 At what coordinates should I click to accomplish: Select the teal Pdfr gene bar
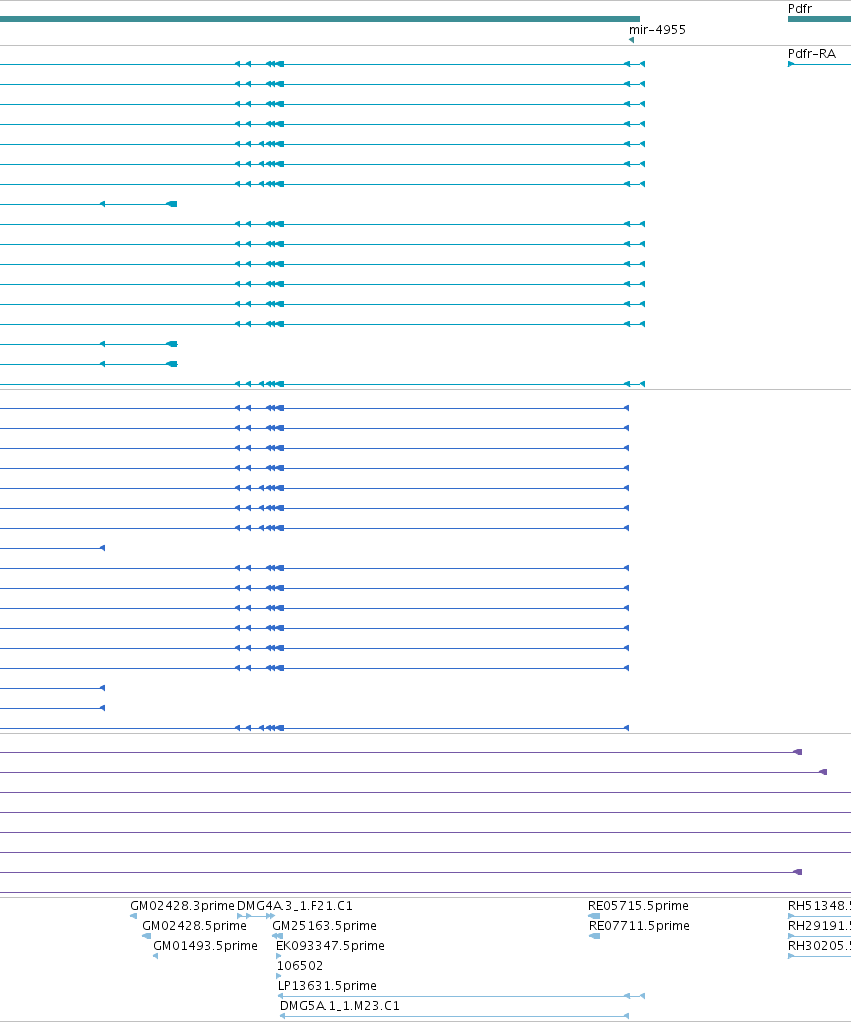point(819,19)
